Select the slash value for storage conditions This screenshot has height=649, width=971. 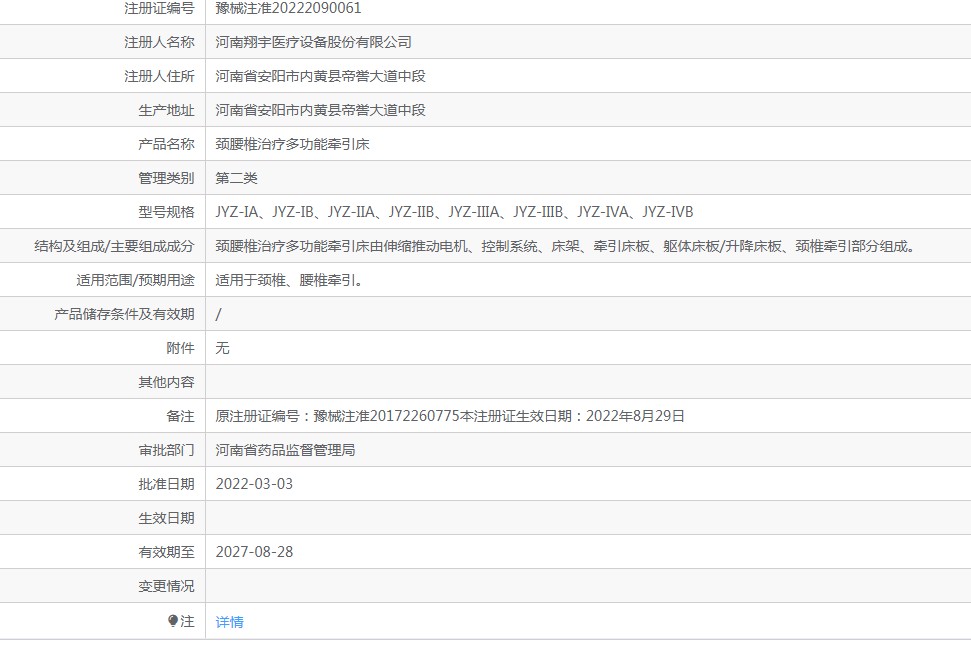coord(218,315)
